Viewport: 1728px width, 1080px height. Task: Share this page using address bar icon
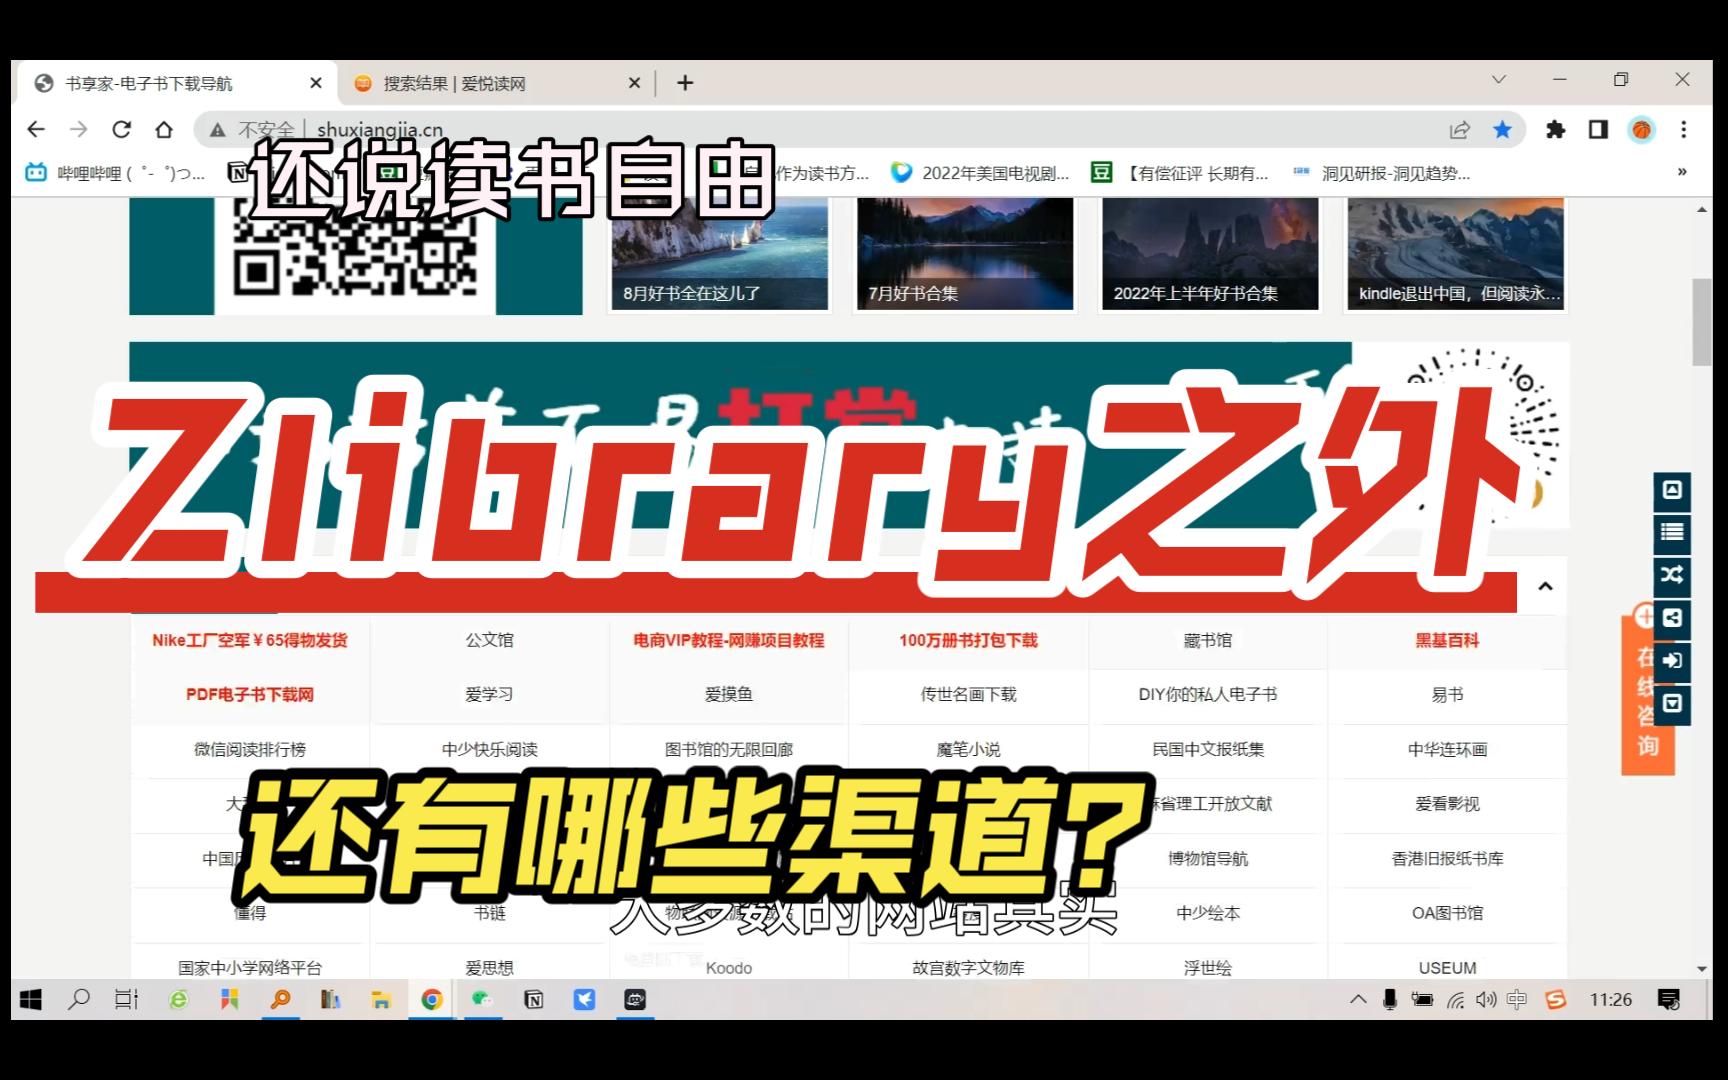tap(1460, 129)
